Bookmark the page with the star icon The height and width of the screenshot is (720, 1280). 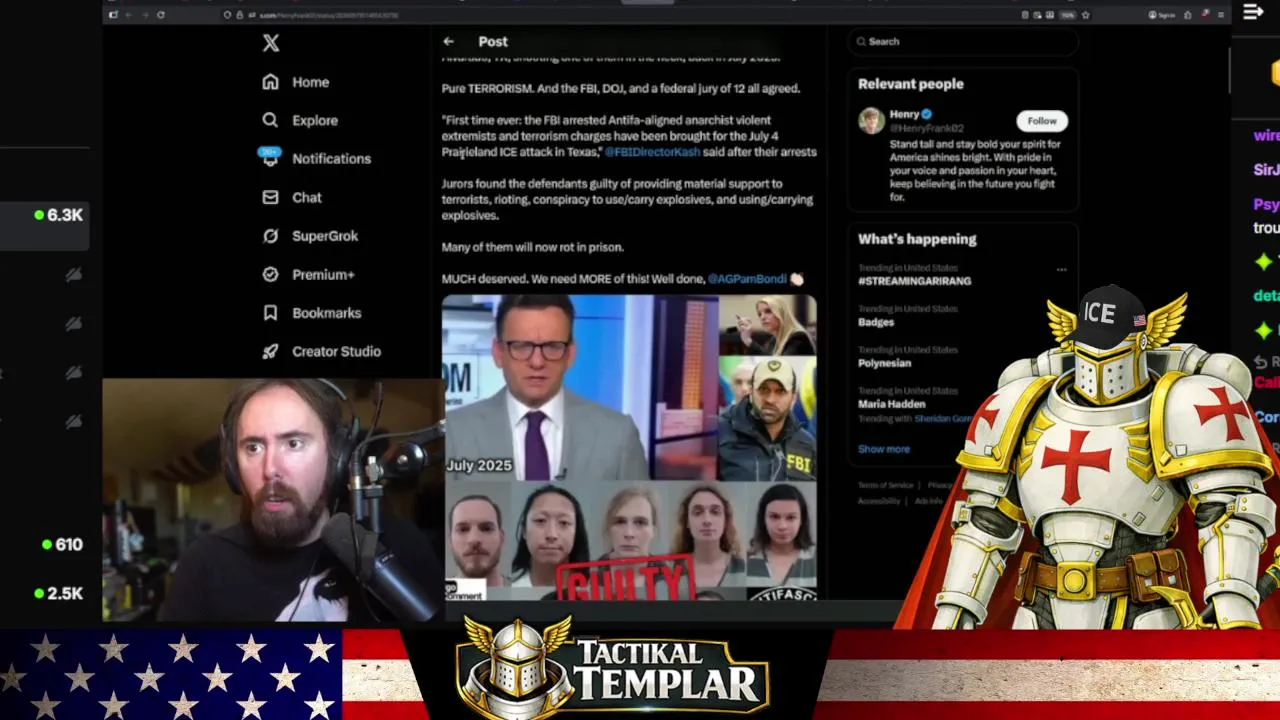1086,15
